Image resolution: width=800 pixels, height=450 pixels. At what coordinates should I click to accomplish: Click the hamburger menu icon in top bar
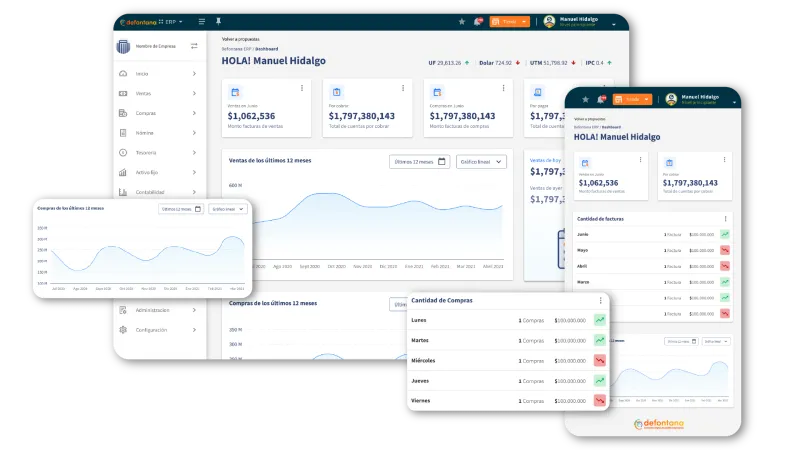tap(202, 21)
